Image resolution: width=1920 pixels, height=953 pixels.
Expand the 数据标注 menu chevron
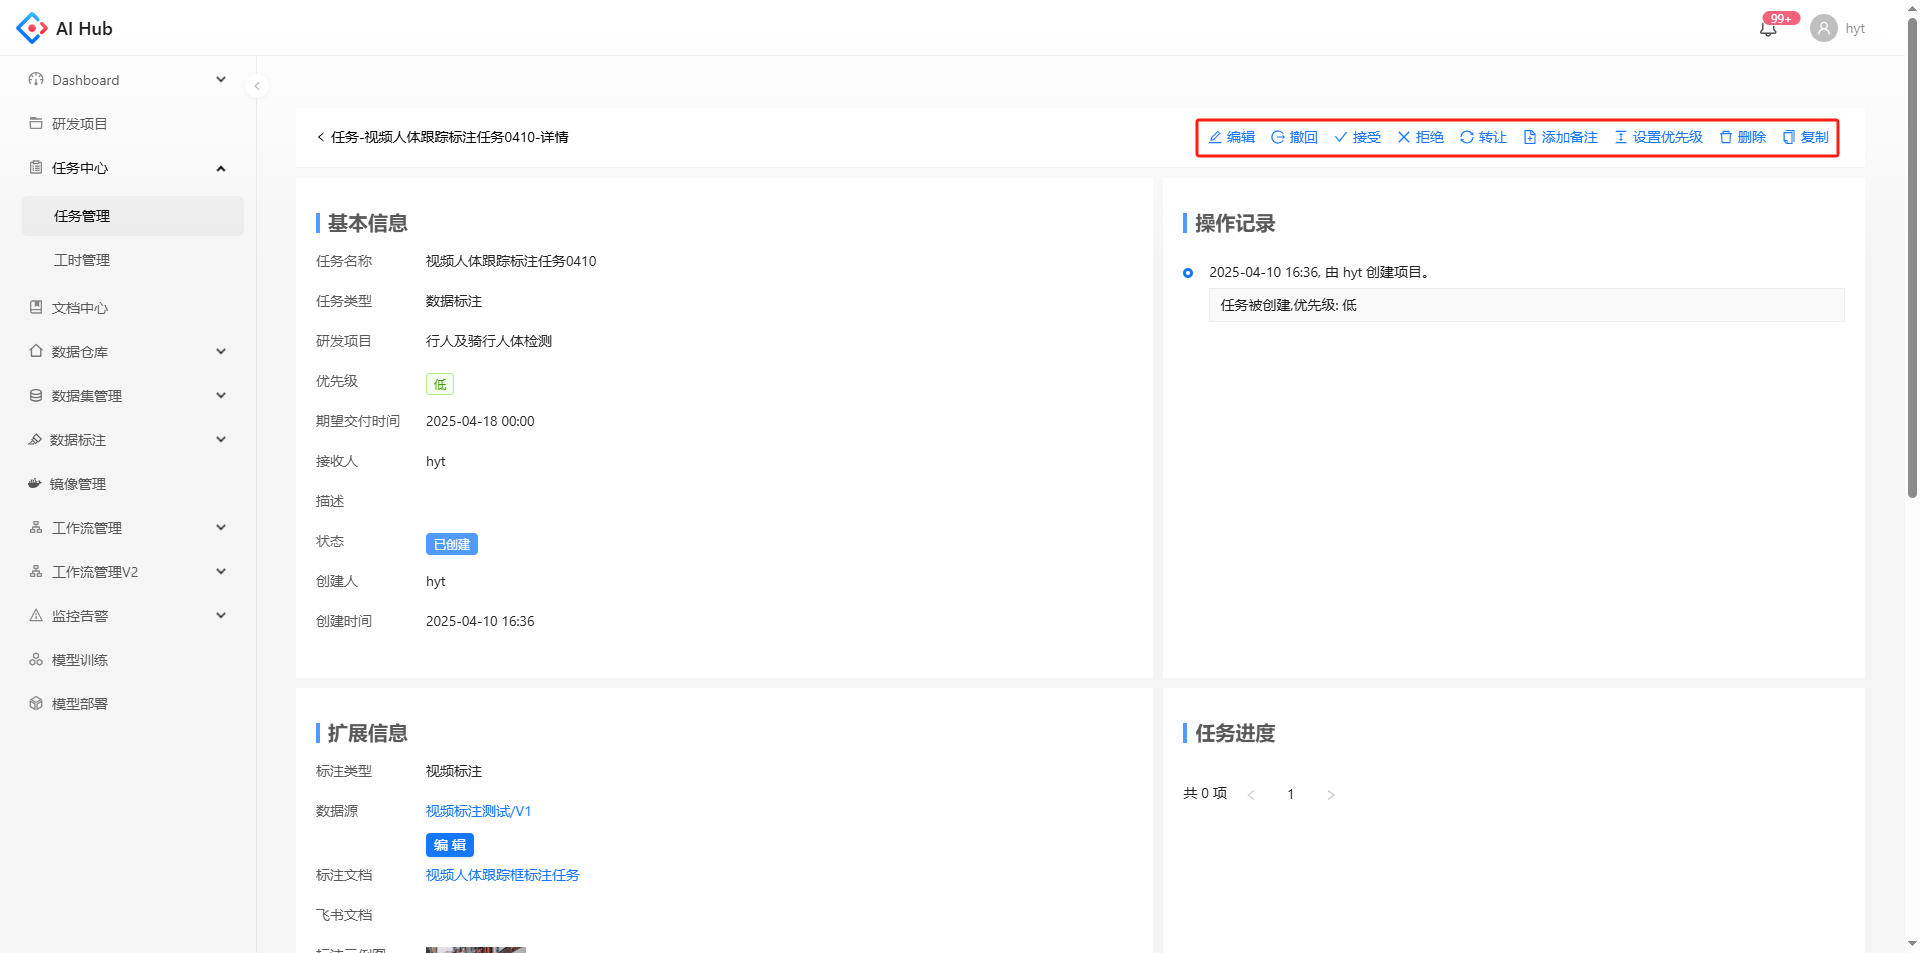point(221,439)
